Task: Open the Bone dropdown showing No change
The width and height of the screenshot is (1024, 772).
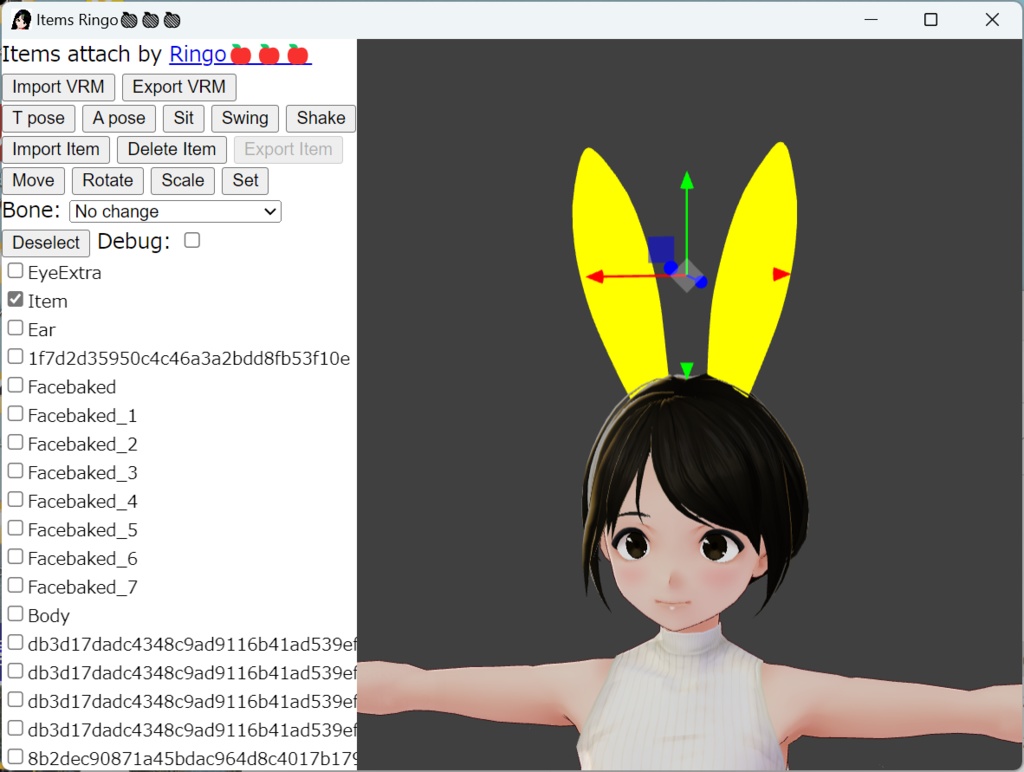Action: 174,211
